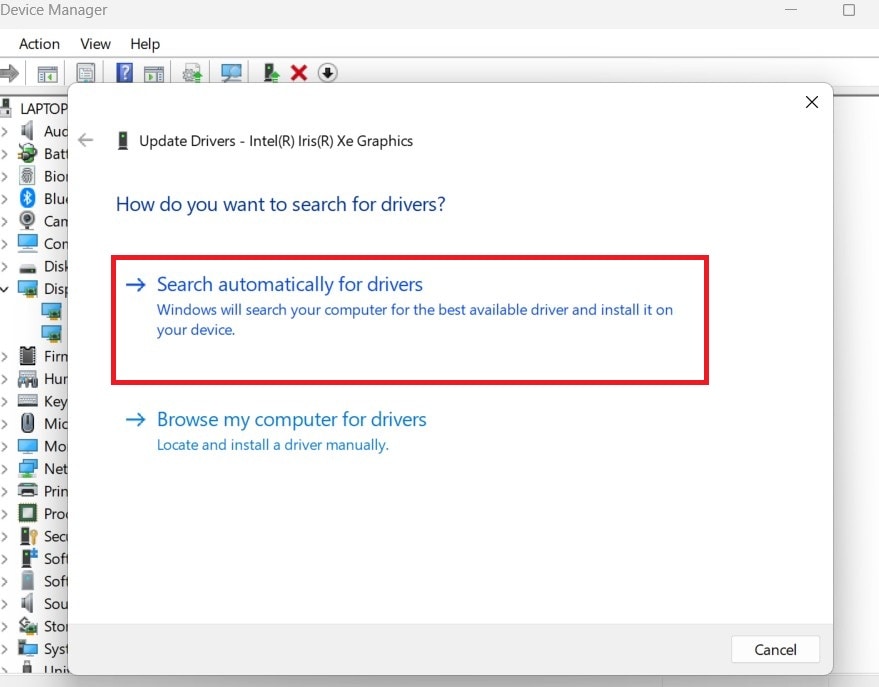
Task: Select first display adapter child device icon
Action: [x=52, y=311]
